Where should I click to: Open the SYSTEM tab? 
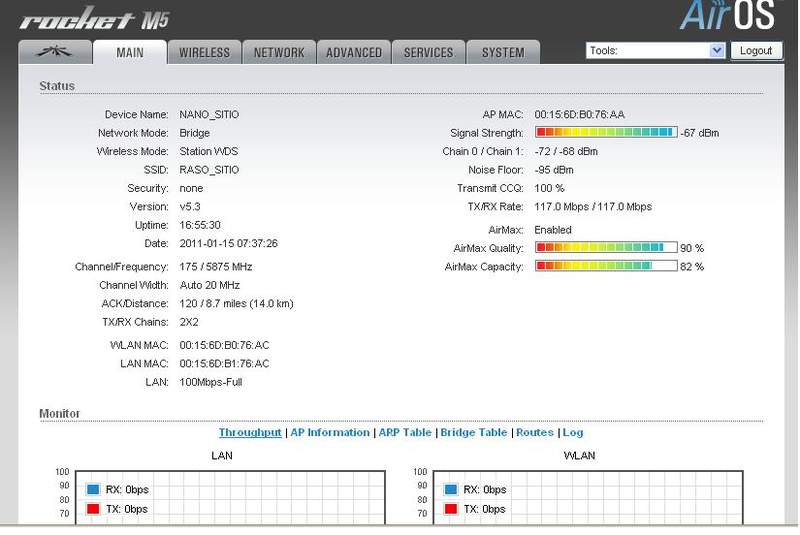click(x=502, y=53)
